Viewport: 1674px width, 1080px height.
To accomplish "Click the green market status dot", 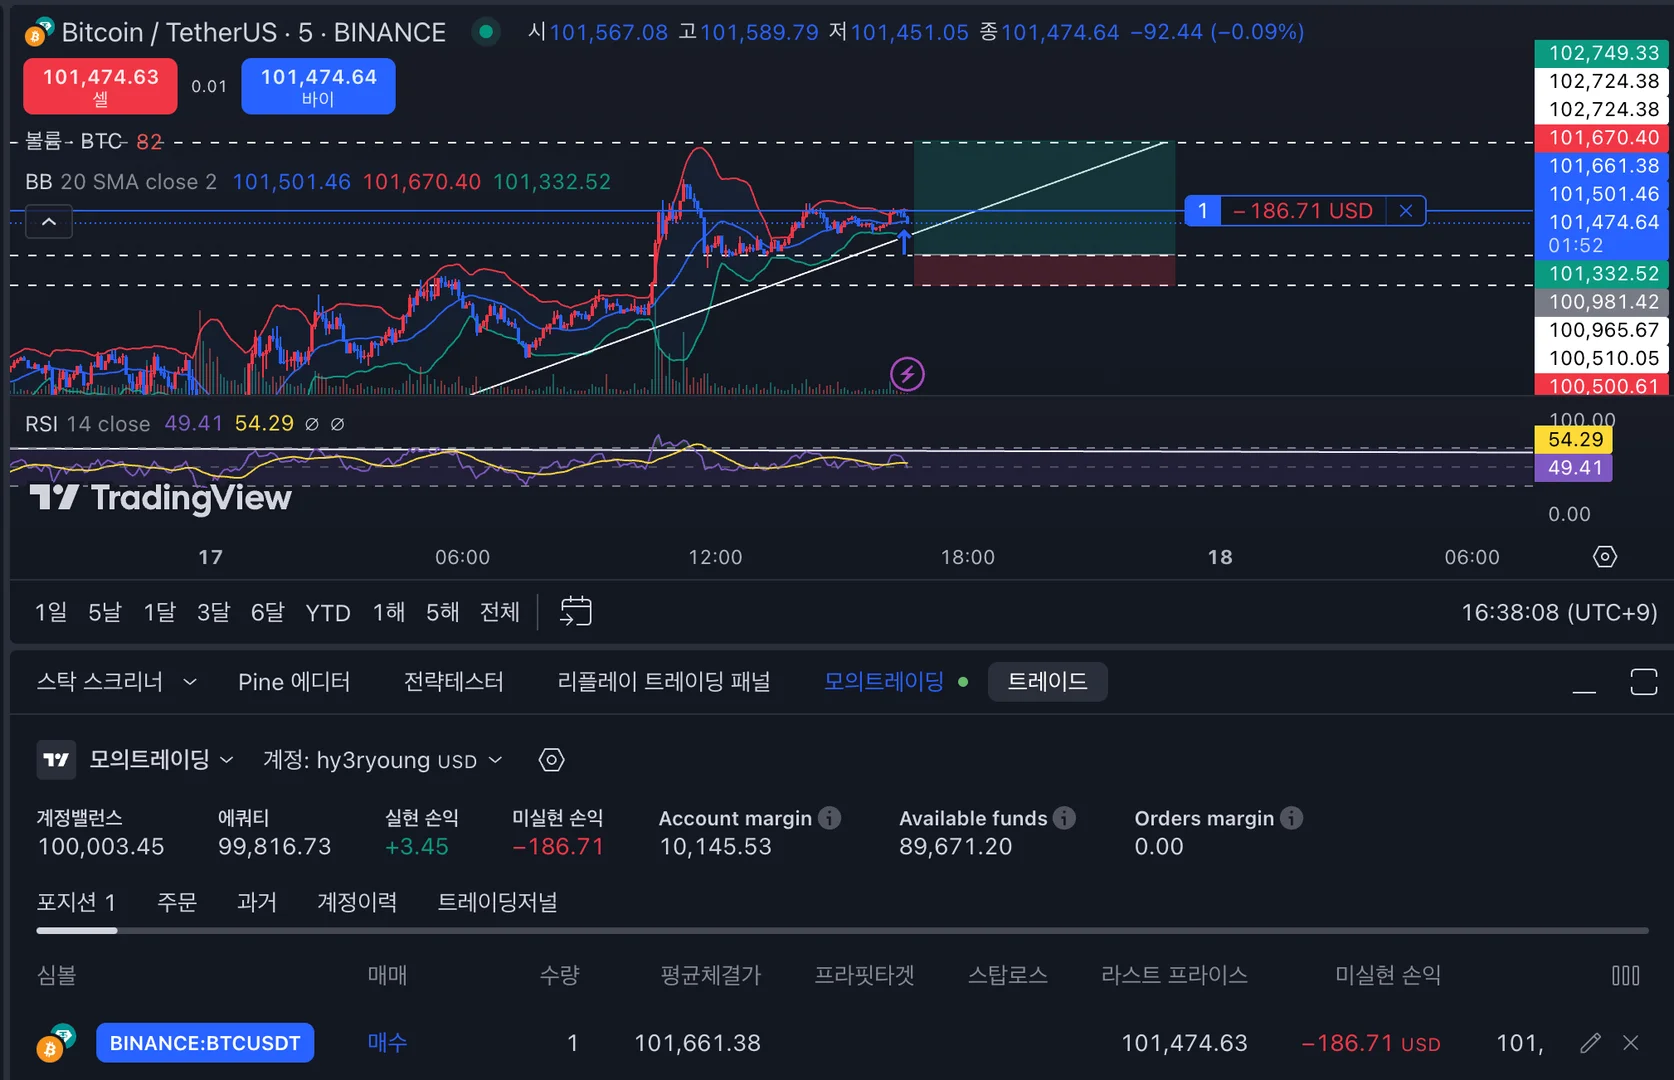I will click(x=486, y=32).
